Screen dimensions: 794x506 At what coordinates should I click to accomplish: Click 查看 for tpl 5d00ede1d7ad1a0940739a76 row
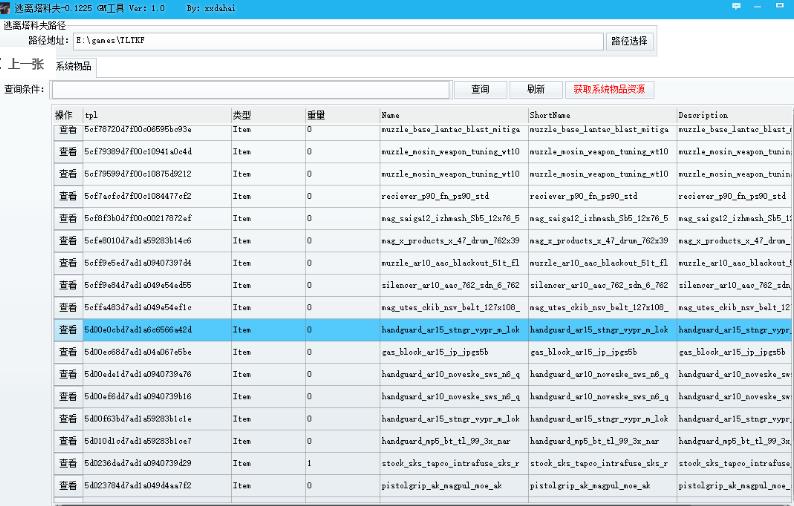(68, 374)
